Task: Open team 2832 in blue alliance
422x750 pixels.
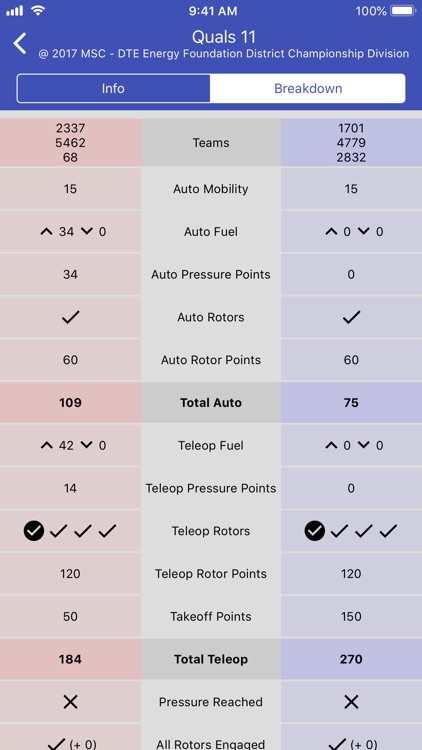Action: 351,157
